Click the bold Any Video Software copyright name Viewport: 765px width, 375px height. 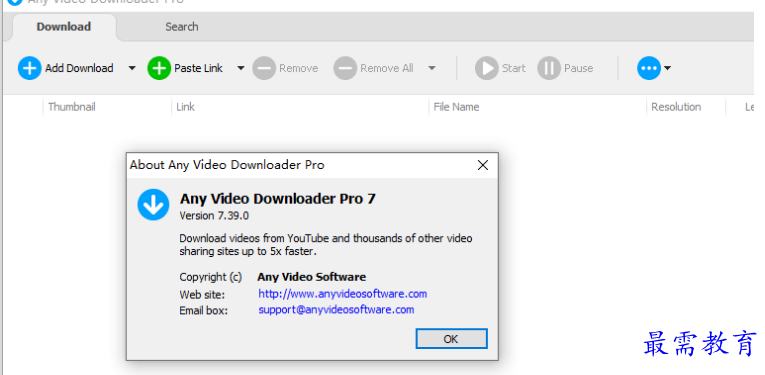[311, 277]
